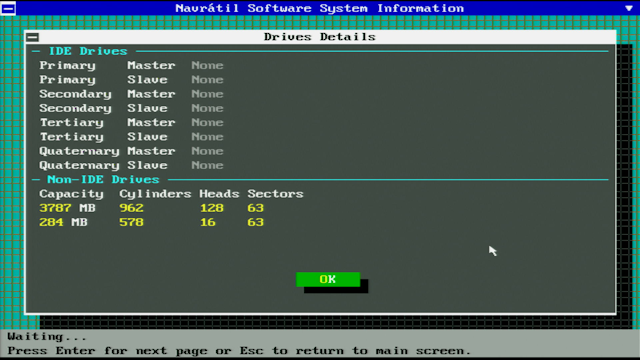The width and height of the screenshot is (640, 360).
Task: Click the 63 sectors value in the 3787 MB row
Action: [x=256, y=208]
